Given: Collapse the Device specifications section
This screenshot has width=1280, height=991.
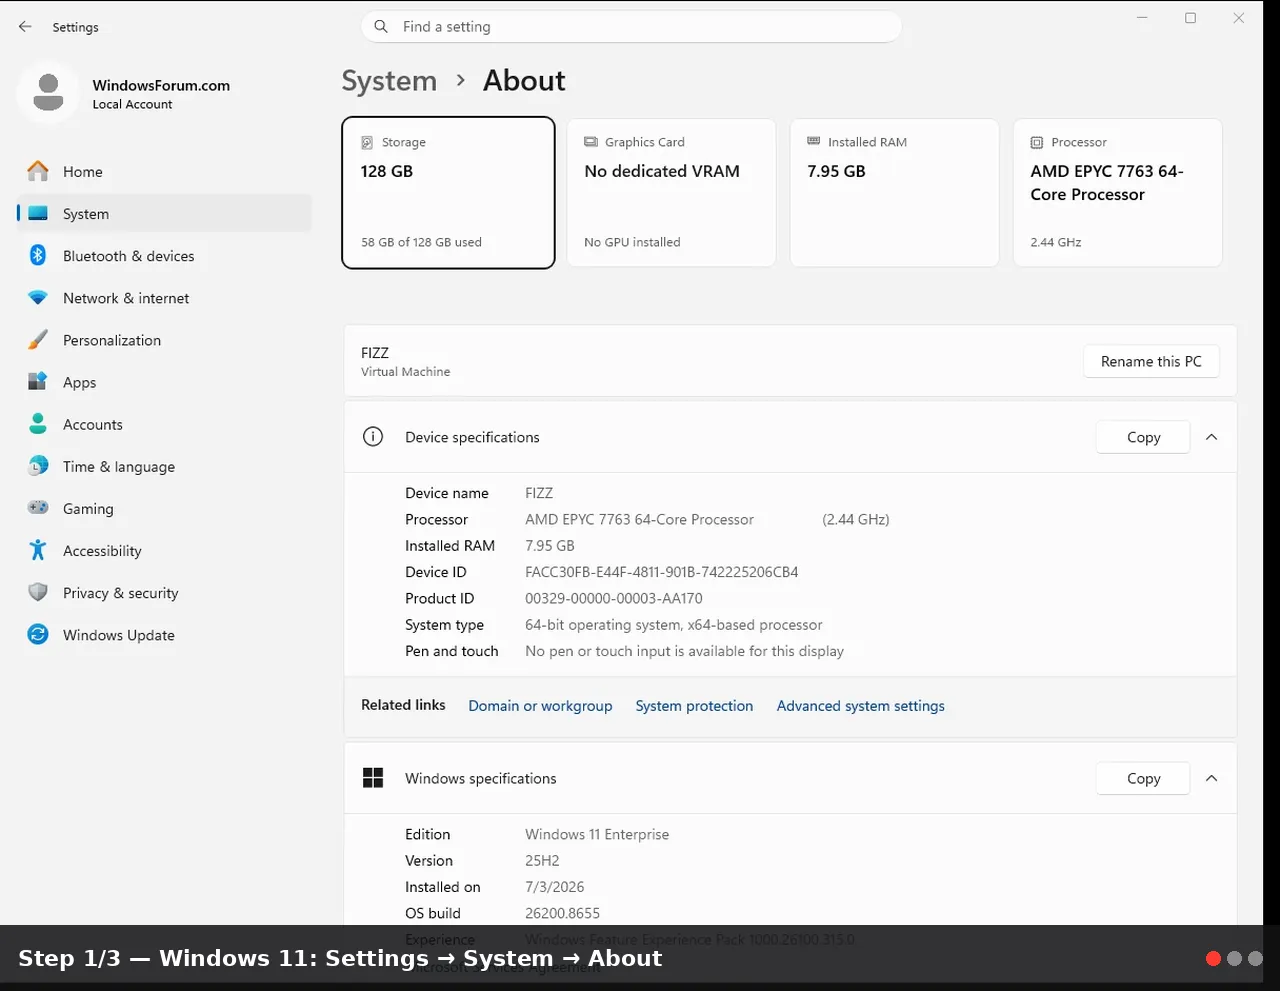Looking at the screenshot, I should 1212,437.
